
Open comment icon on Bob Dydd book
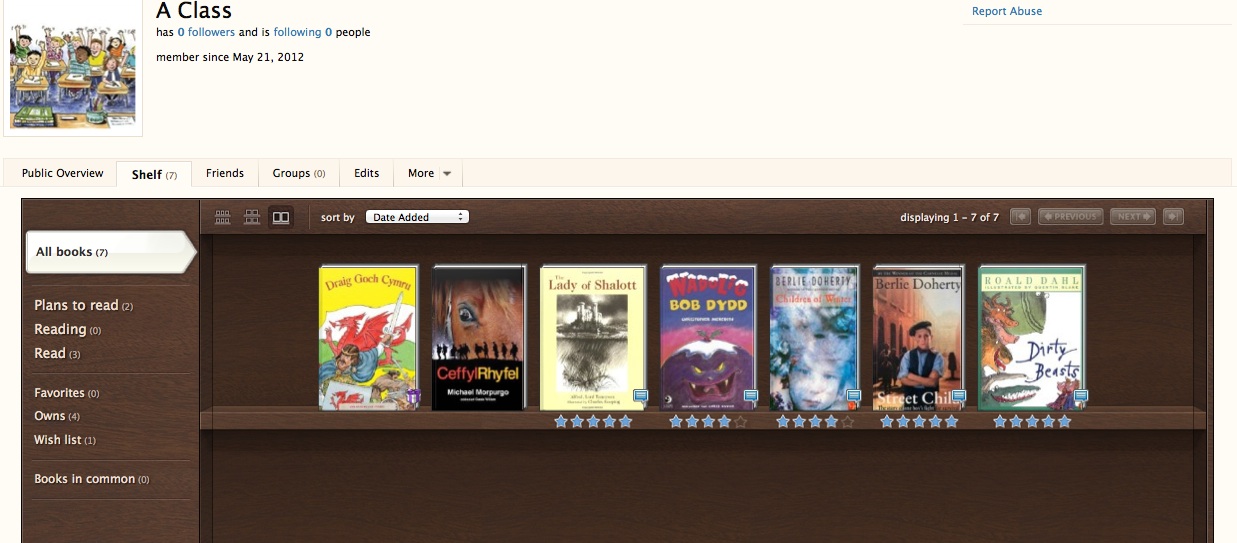tap(751, 397)
